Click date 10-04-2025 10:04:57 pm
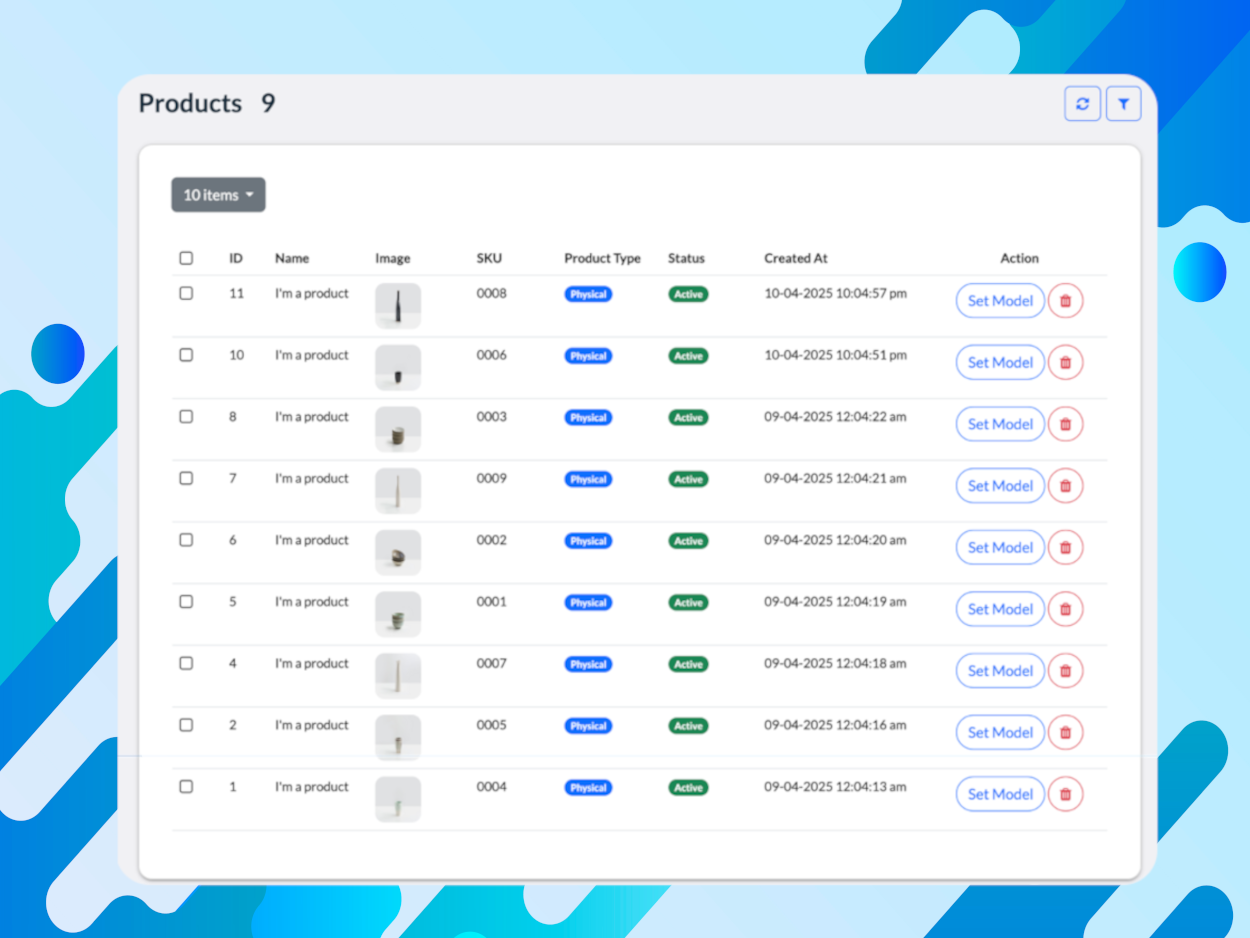1250x938 pixels. [836, 293]
